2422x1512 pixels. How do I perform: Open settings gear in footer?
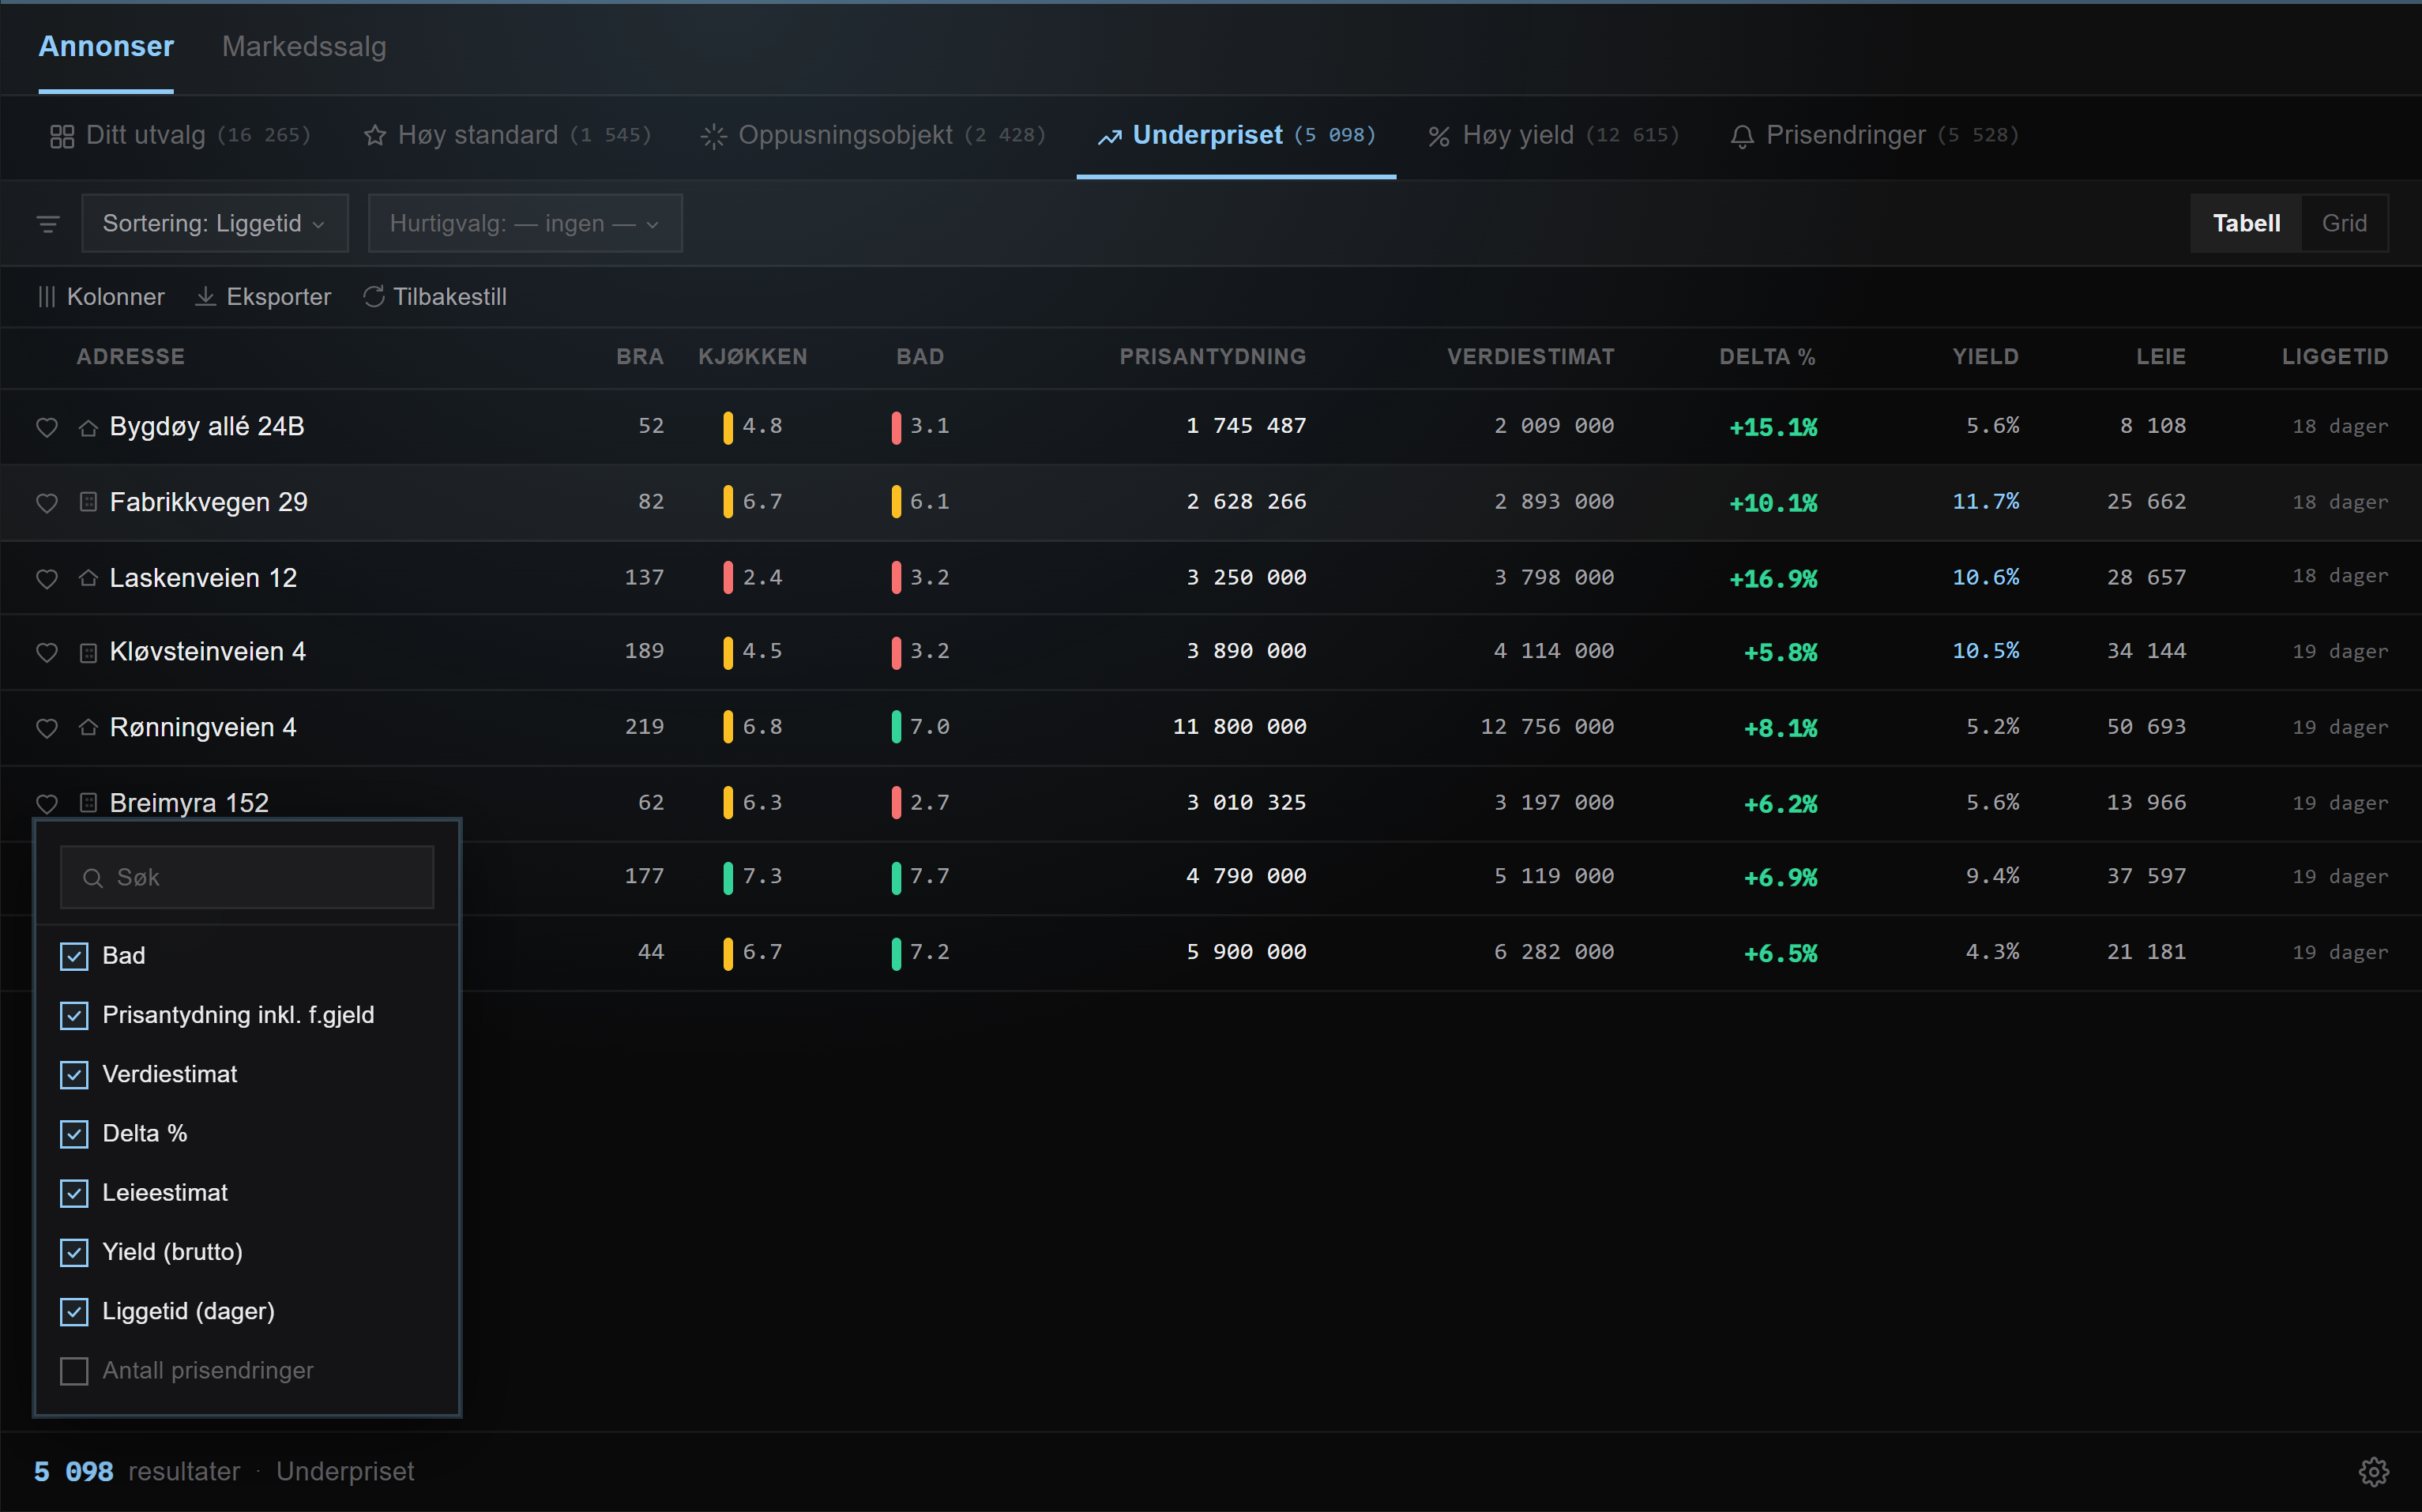(x=2374, y=1471)
